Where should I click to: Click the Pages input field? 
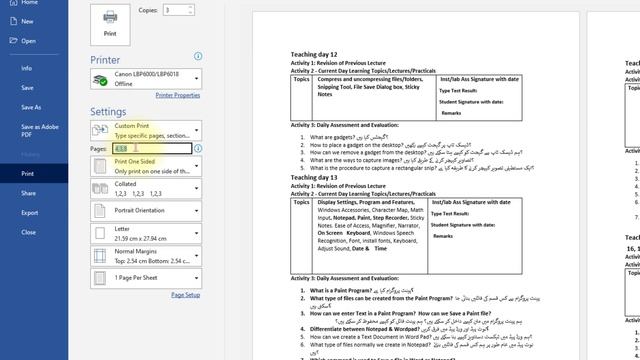coord(152,149)
